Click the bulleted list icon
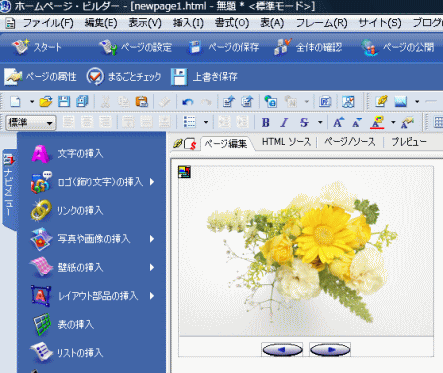 coord(190,122)
